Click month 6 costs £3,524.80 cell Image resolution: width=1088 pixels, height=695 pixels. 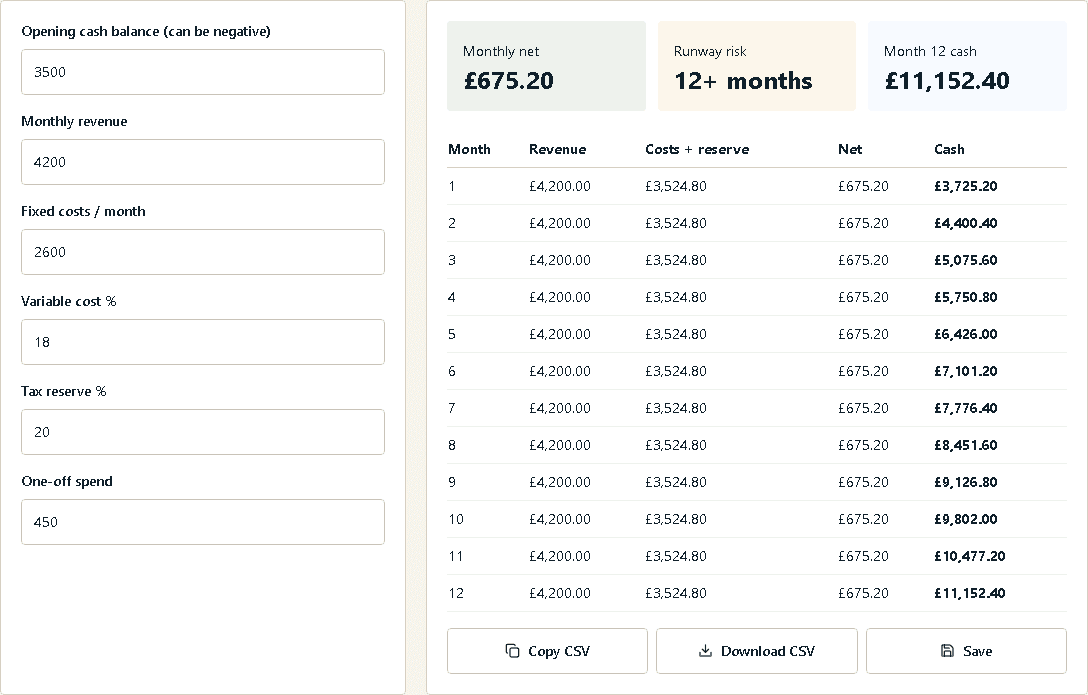click(676, 371)
